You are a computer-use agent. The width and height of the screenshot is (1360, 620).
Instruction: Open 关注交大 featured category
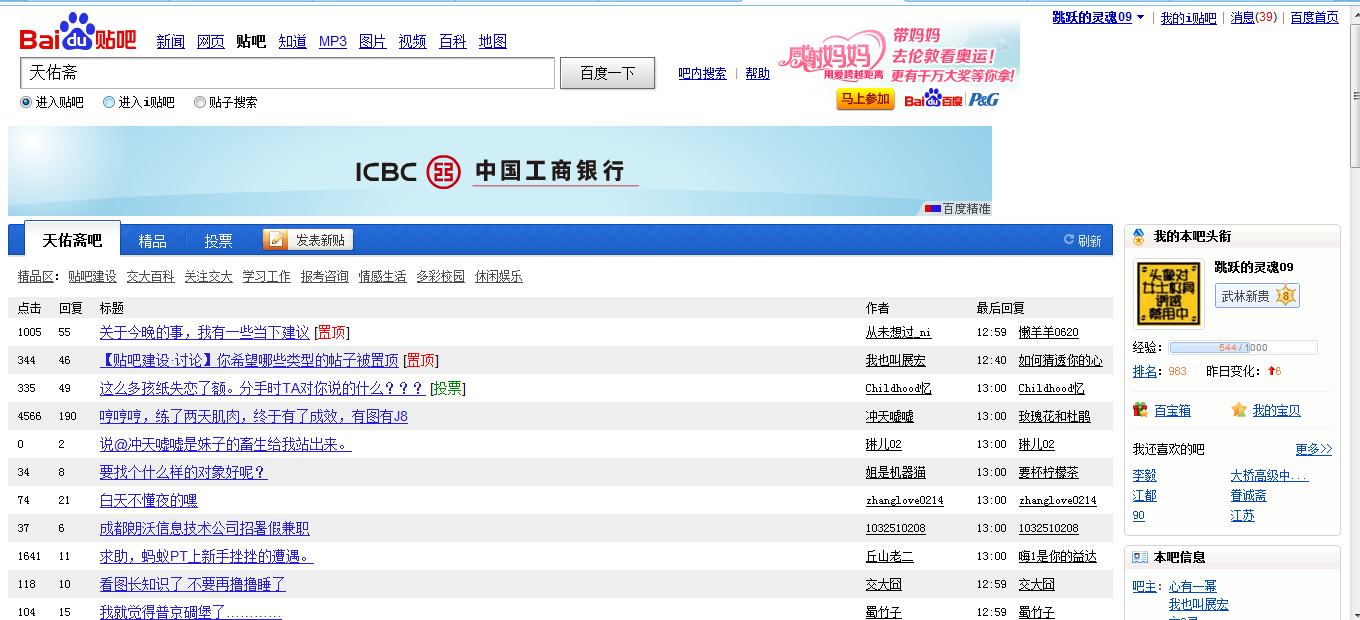pyautogui.click(x=208, y=276)
